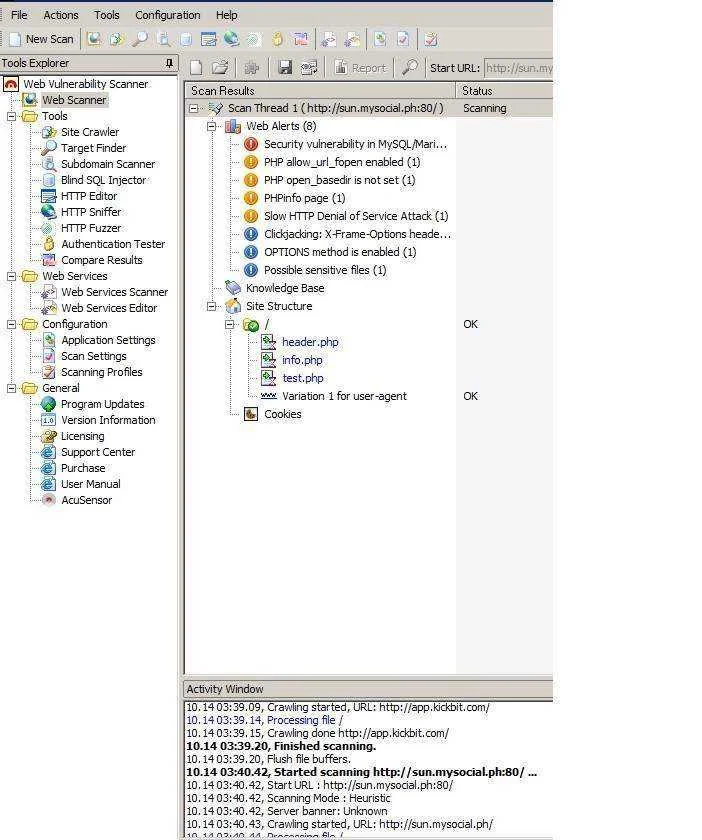Viewport: 702px width, 840px height.
Task: Select PHPinfo page (1) alert
Action: (304, 198)
